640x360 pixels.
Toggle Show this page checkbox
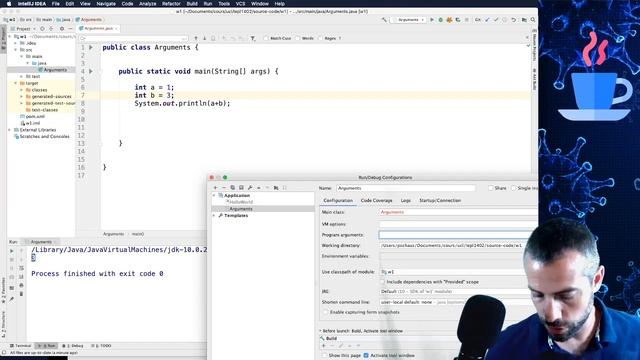[324, 356]
